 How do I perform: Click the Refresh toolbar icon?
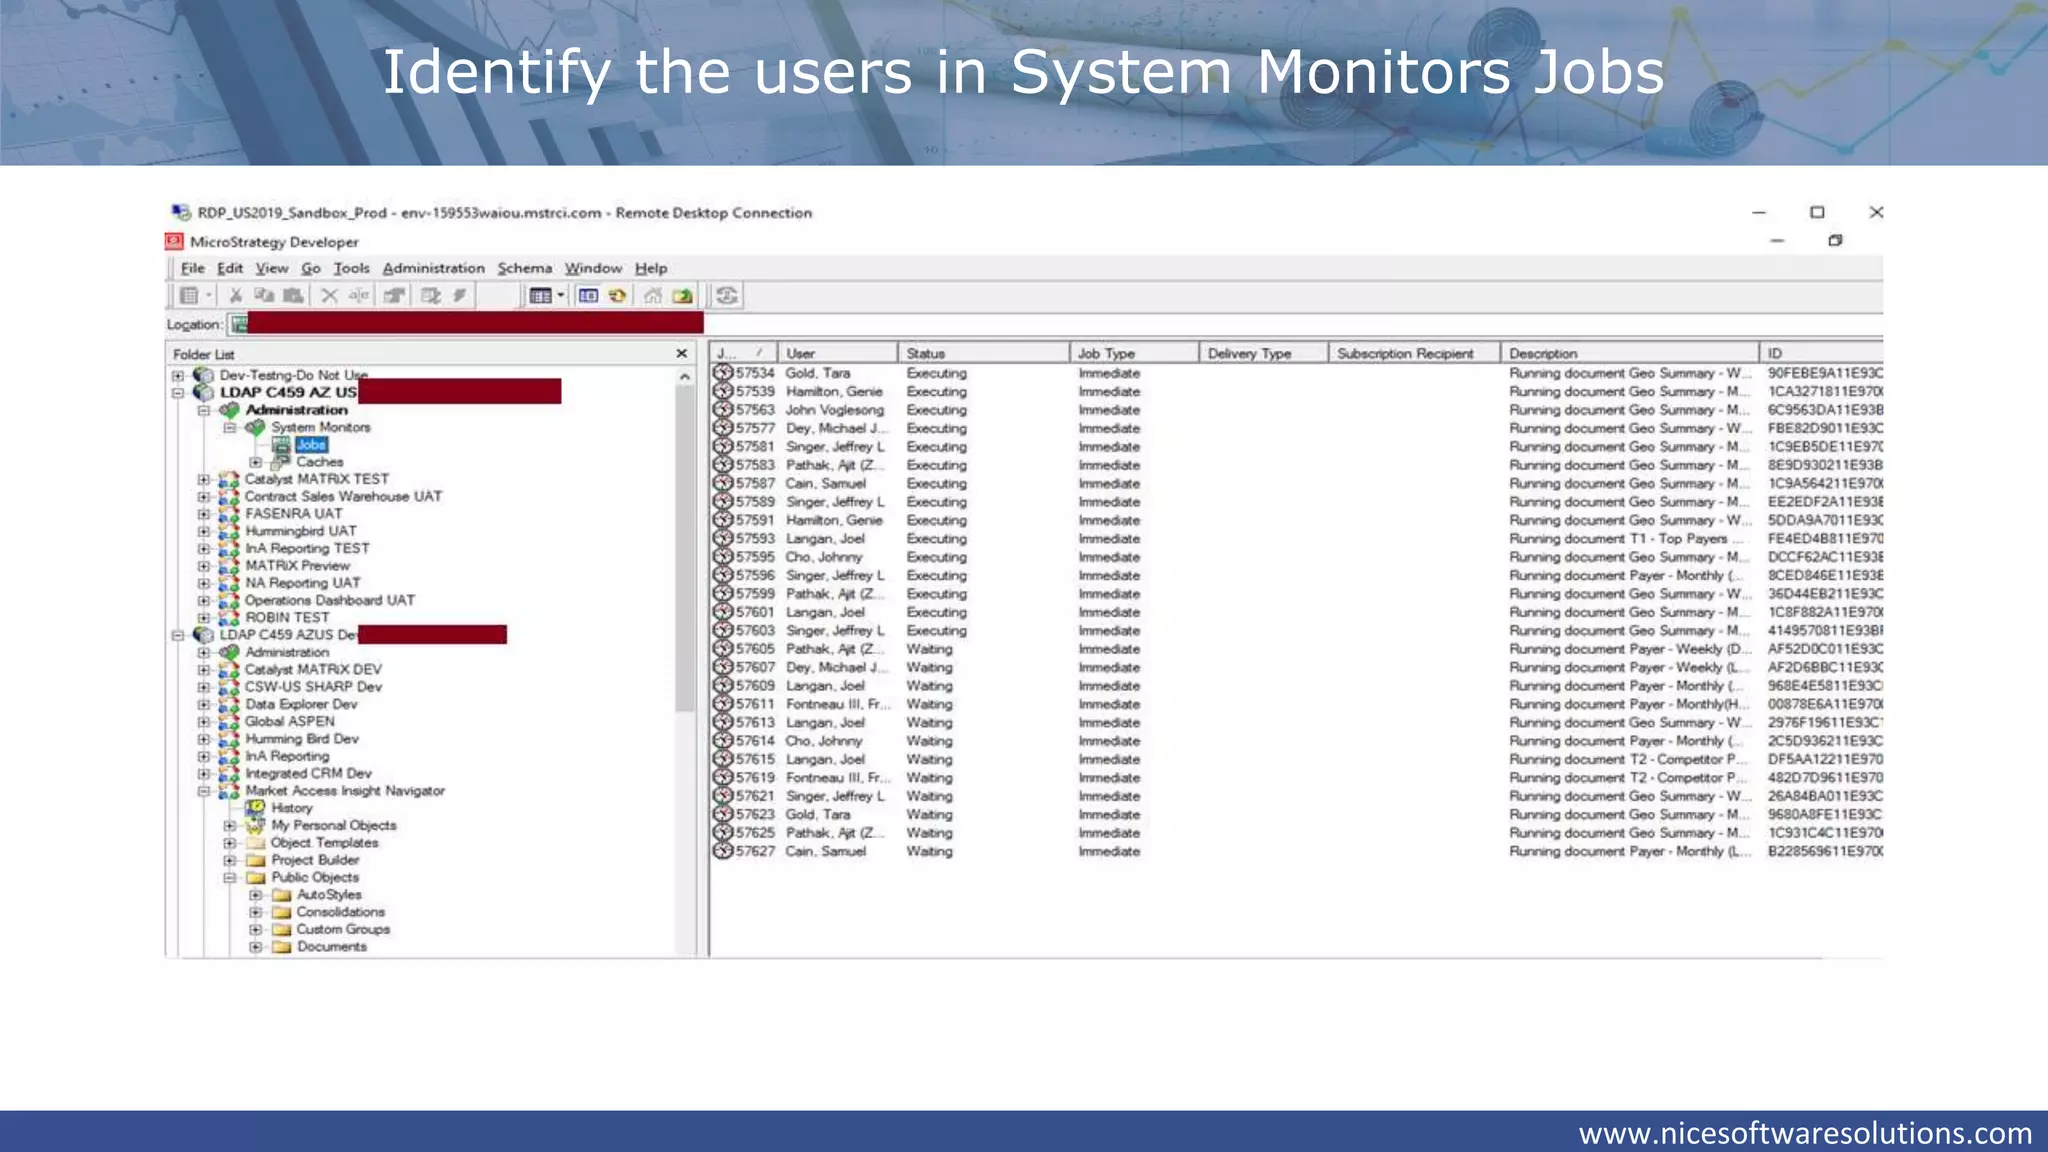[x=618, y=295]
